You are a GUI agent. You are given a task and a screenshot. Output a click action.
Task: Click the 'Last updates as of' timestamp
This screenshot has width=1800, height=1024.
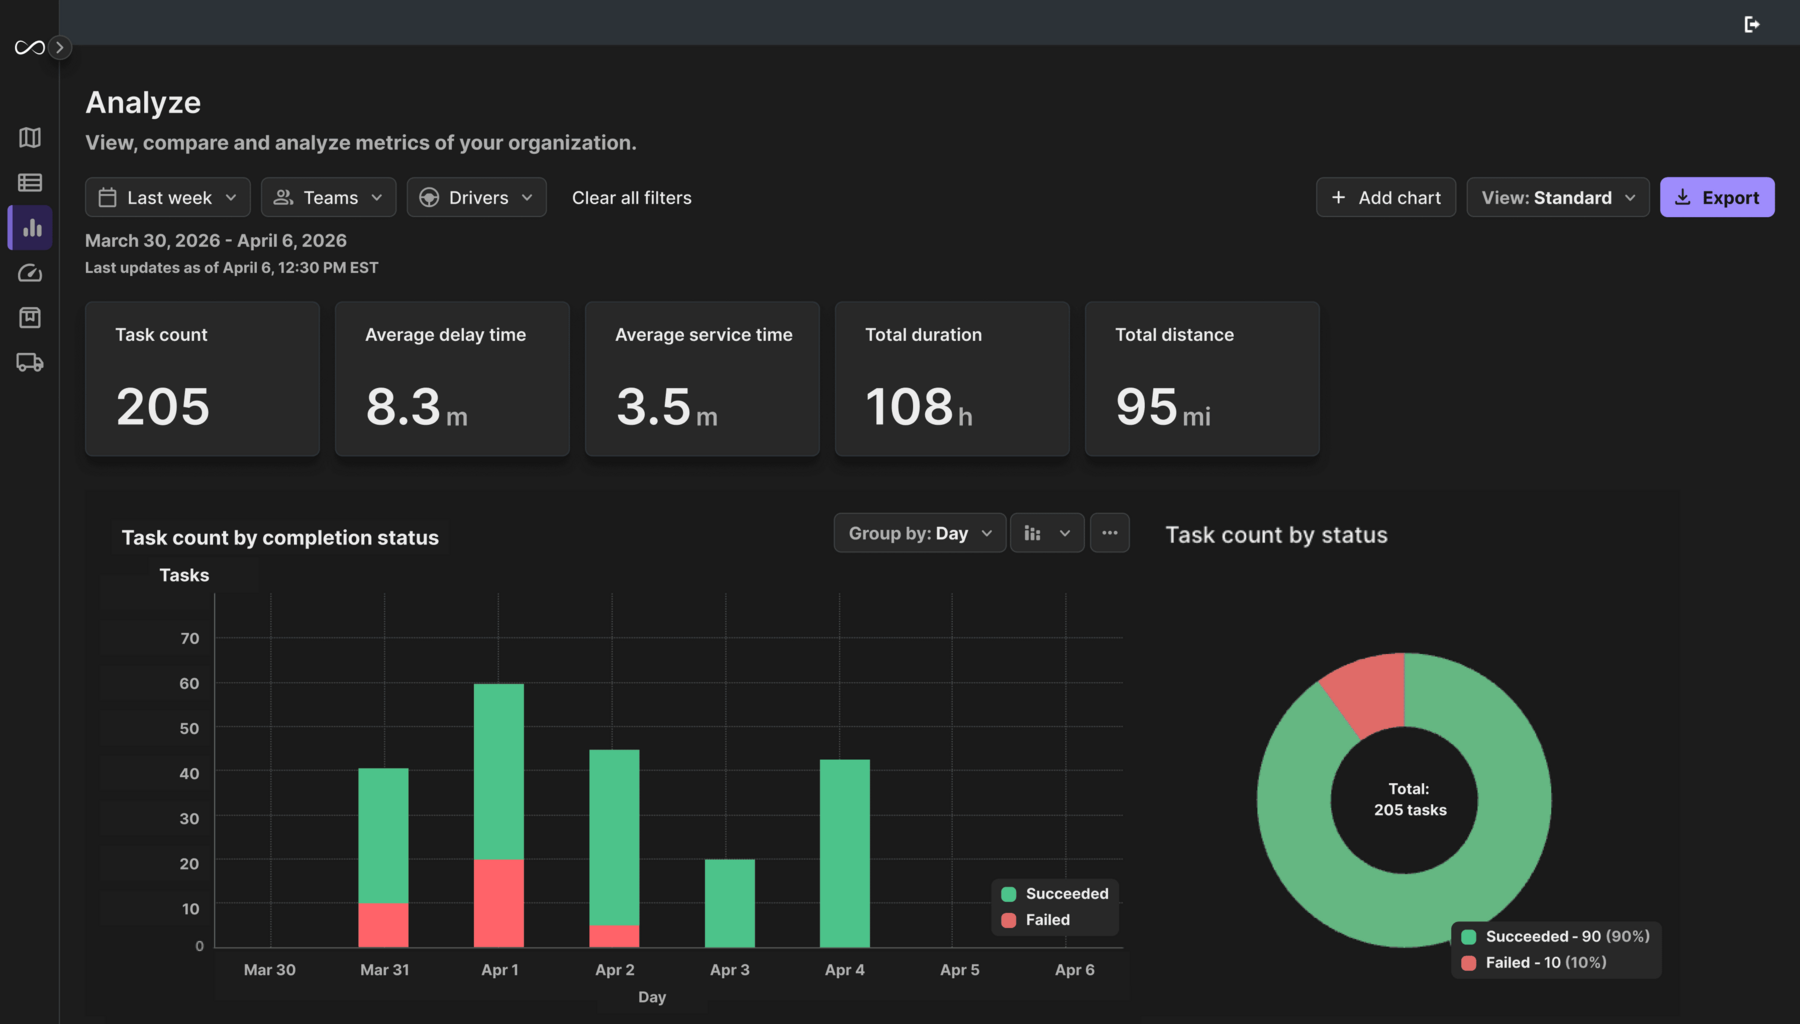(x=232, y=268)
